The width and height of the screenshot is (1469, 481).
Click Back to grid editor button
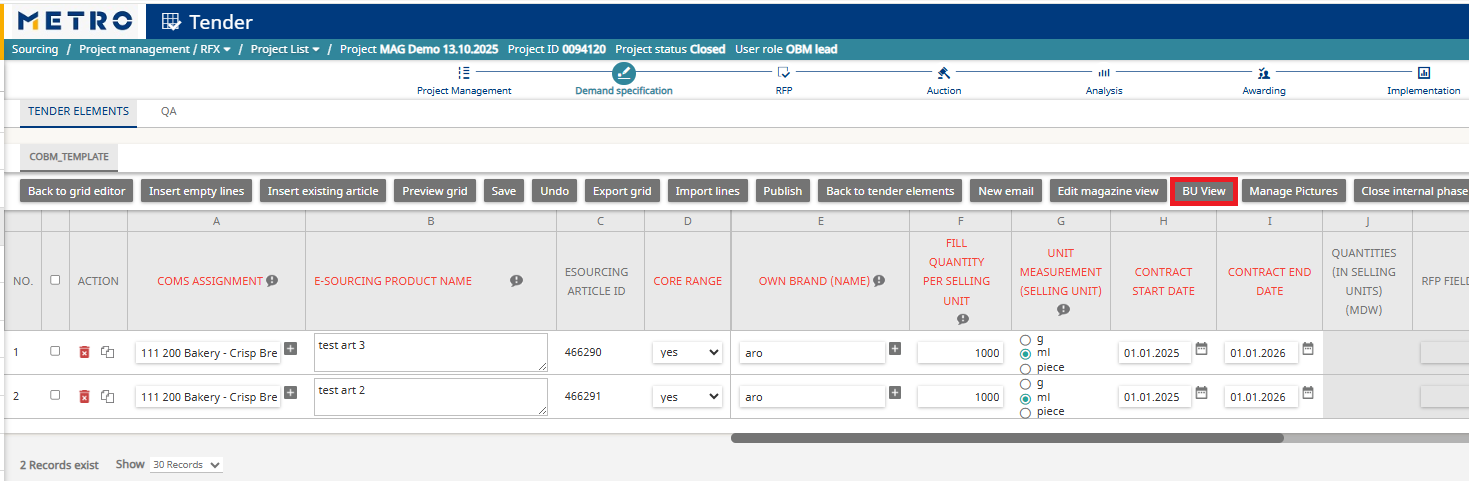pyautogui.click(x=76, y=191)
